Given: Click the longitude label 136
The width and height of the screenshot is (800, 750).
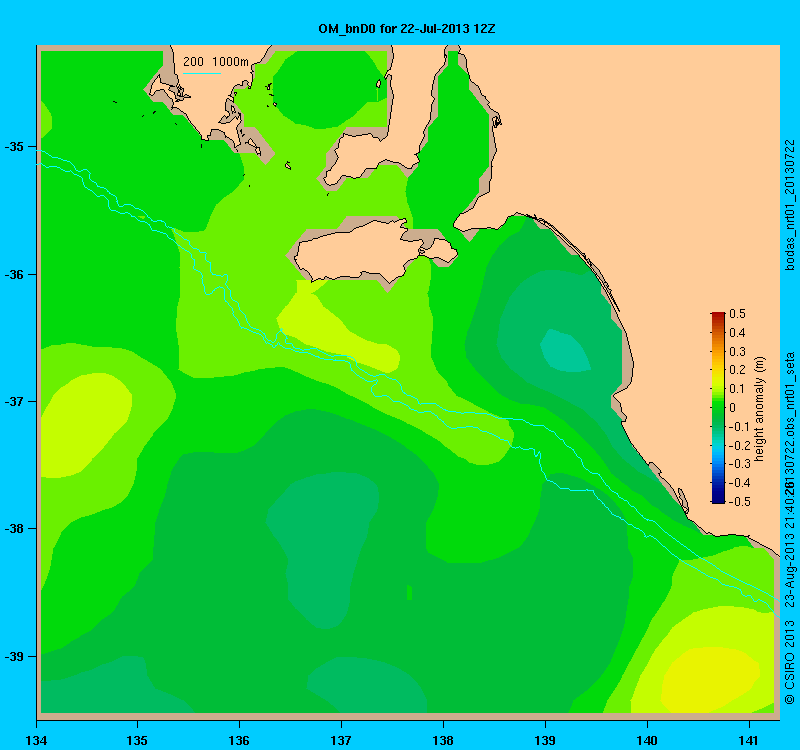Looking at the screenshot, I should pyautogui.click(x=239, y=740).
